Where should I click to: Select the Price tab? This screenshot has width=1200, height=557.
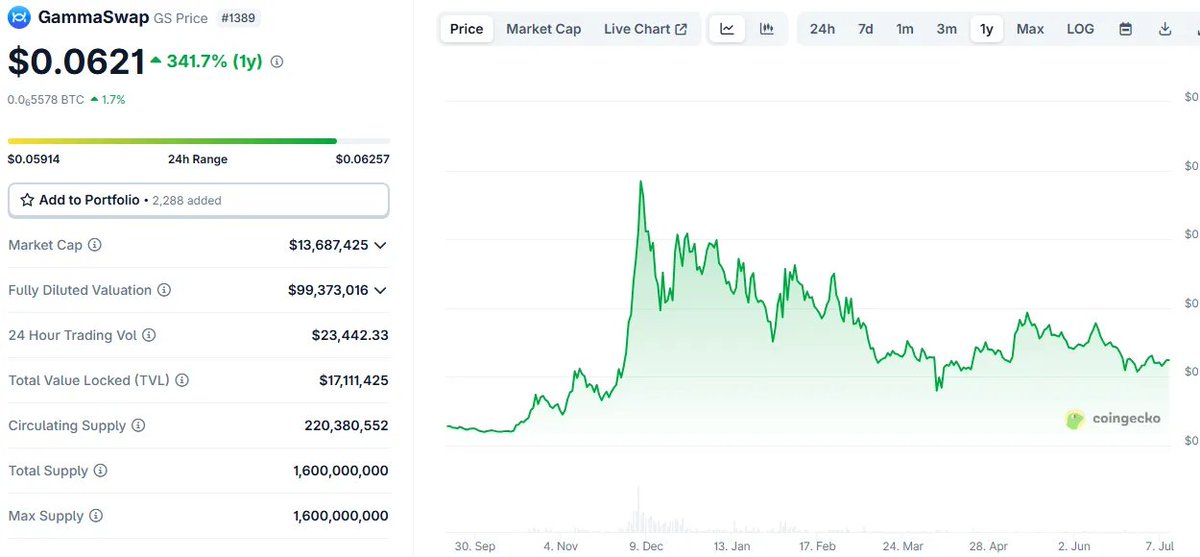(x=467, y=29)
